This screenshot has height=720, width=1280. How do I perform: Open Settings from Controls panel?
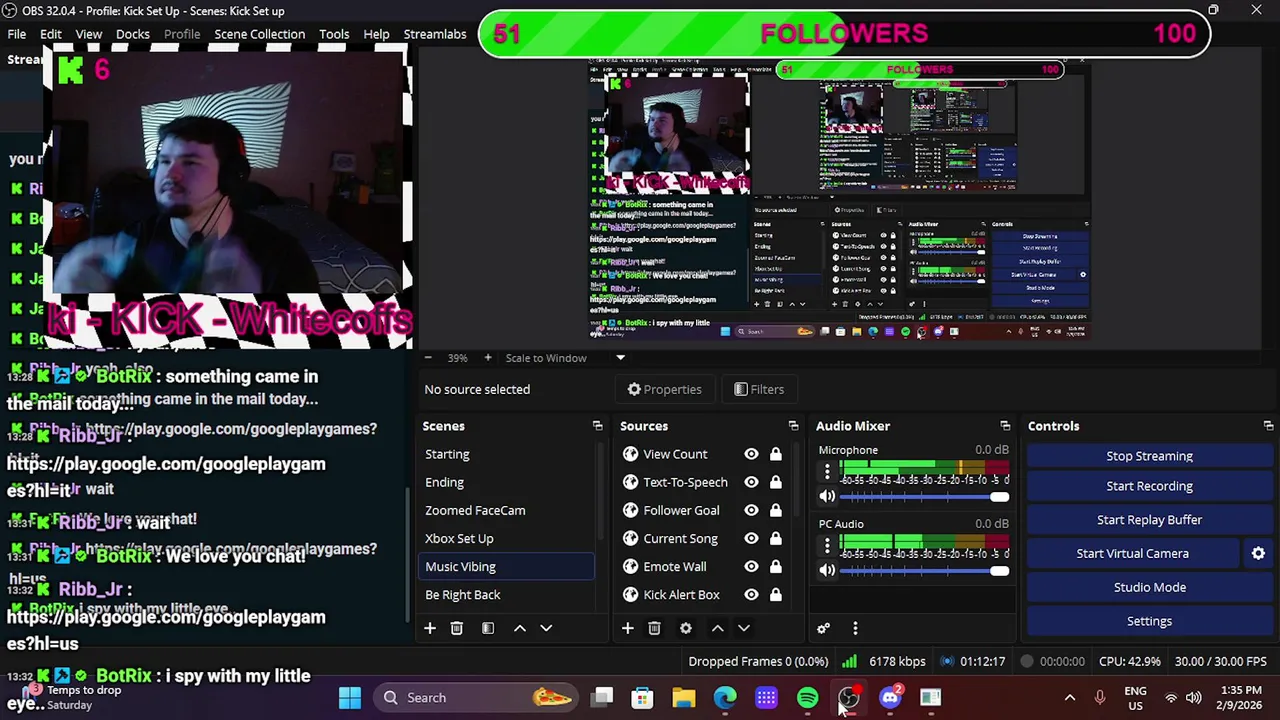click(1150, 621)
